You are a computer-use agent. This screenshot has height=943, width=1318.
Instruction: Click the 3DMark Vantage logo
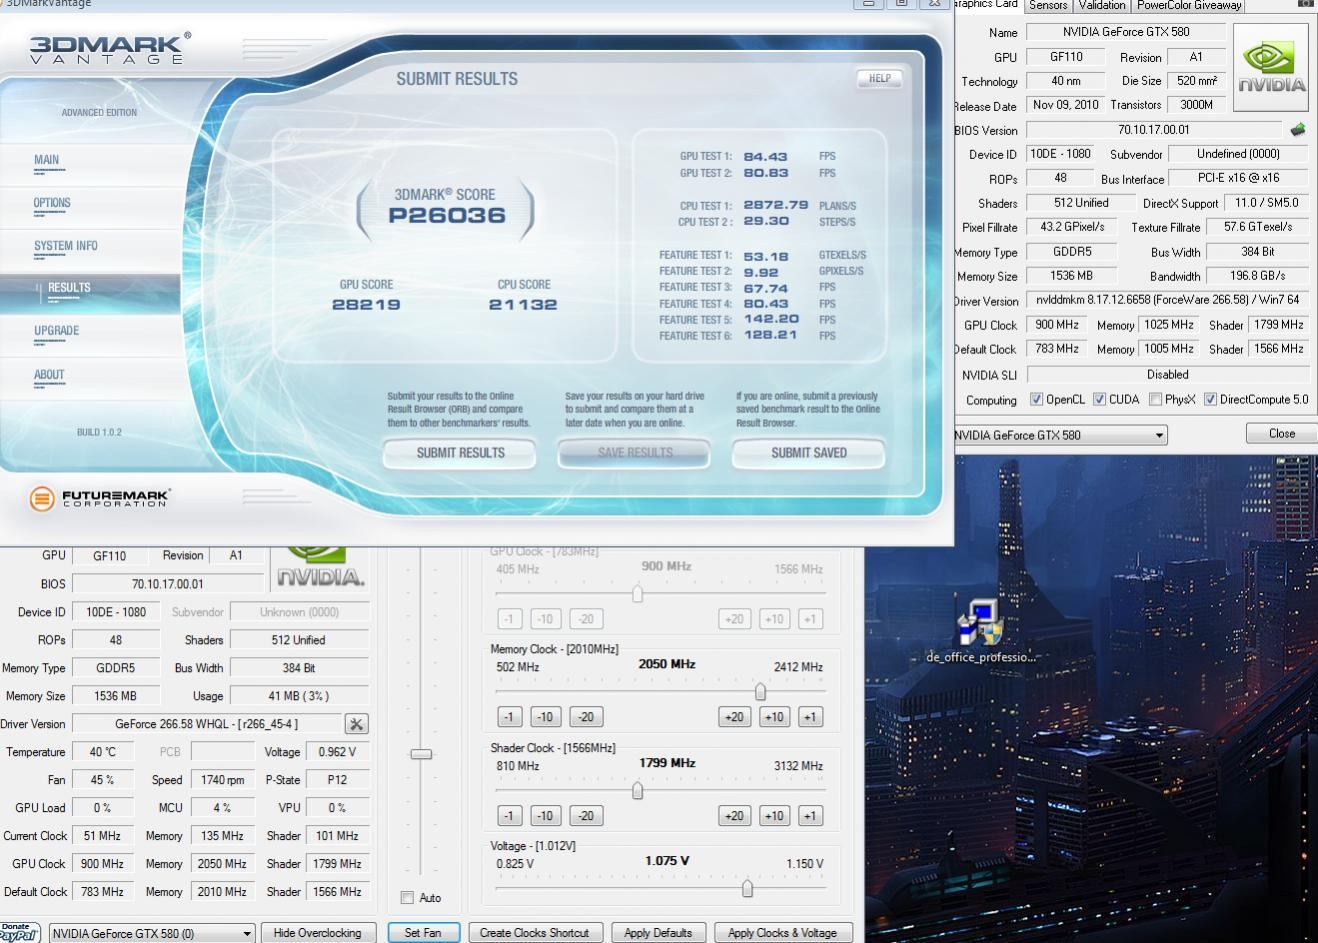click(109, 47)
